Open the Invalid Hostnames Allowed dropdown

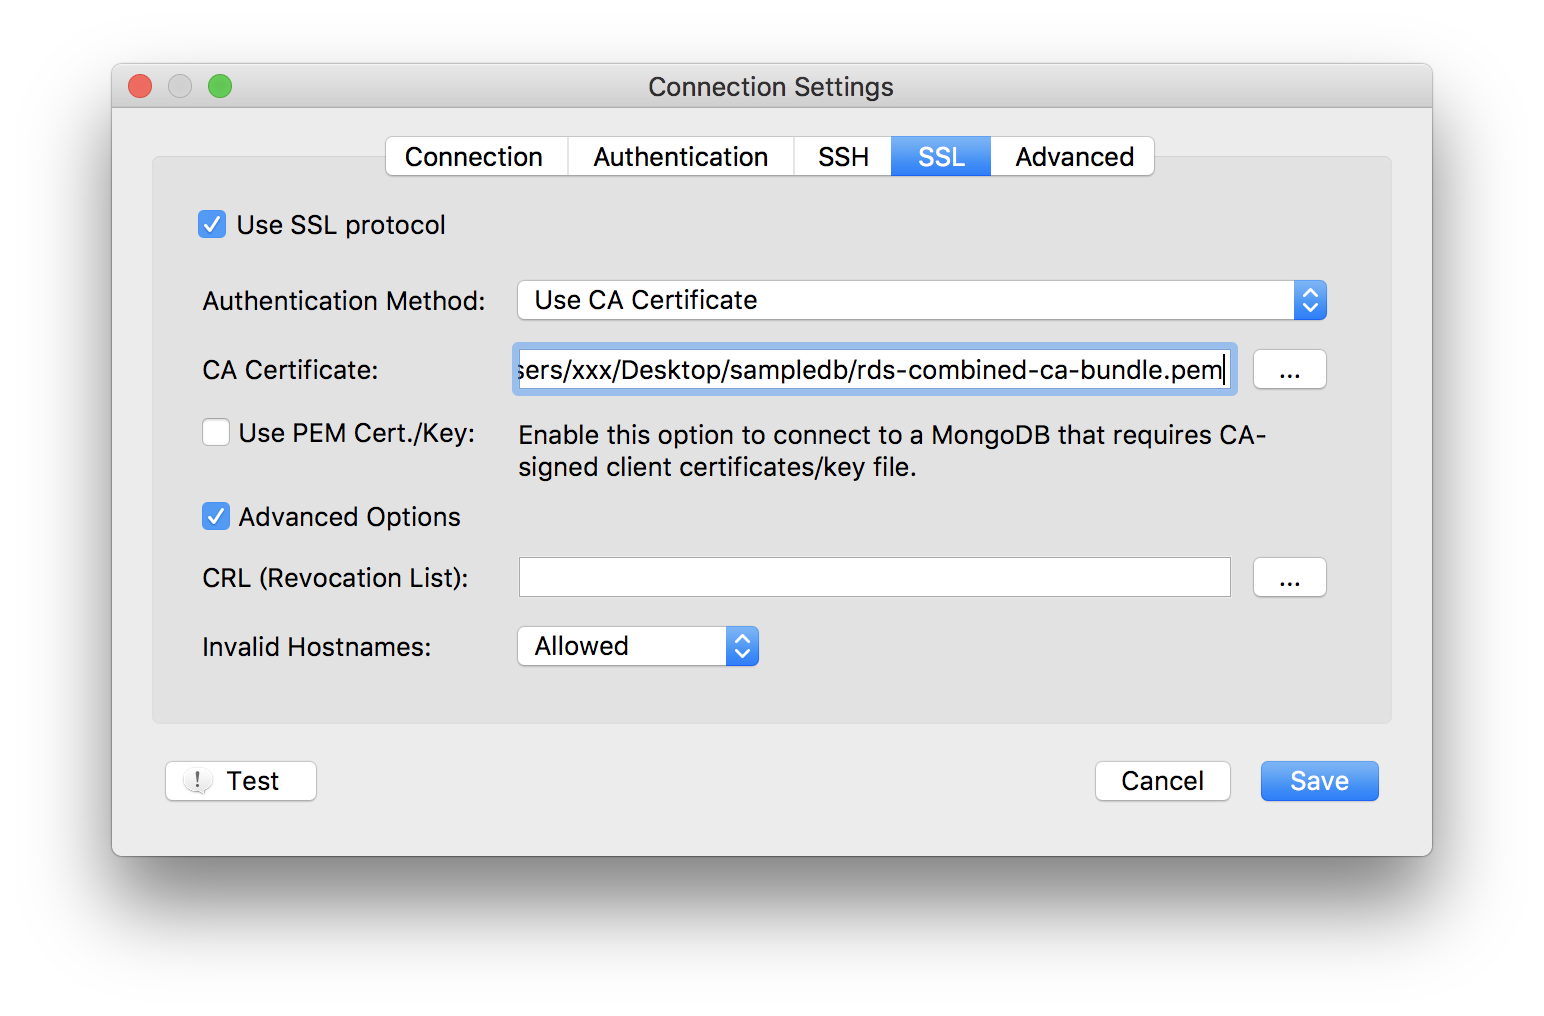622,646
